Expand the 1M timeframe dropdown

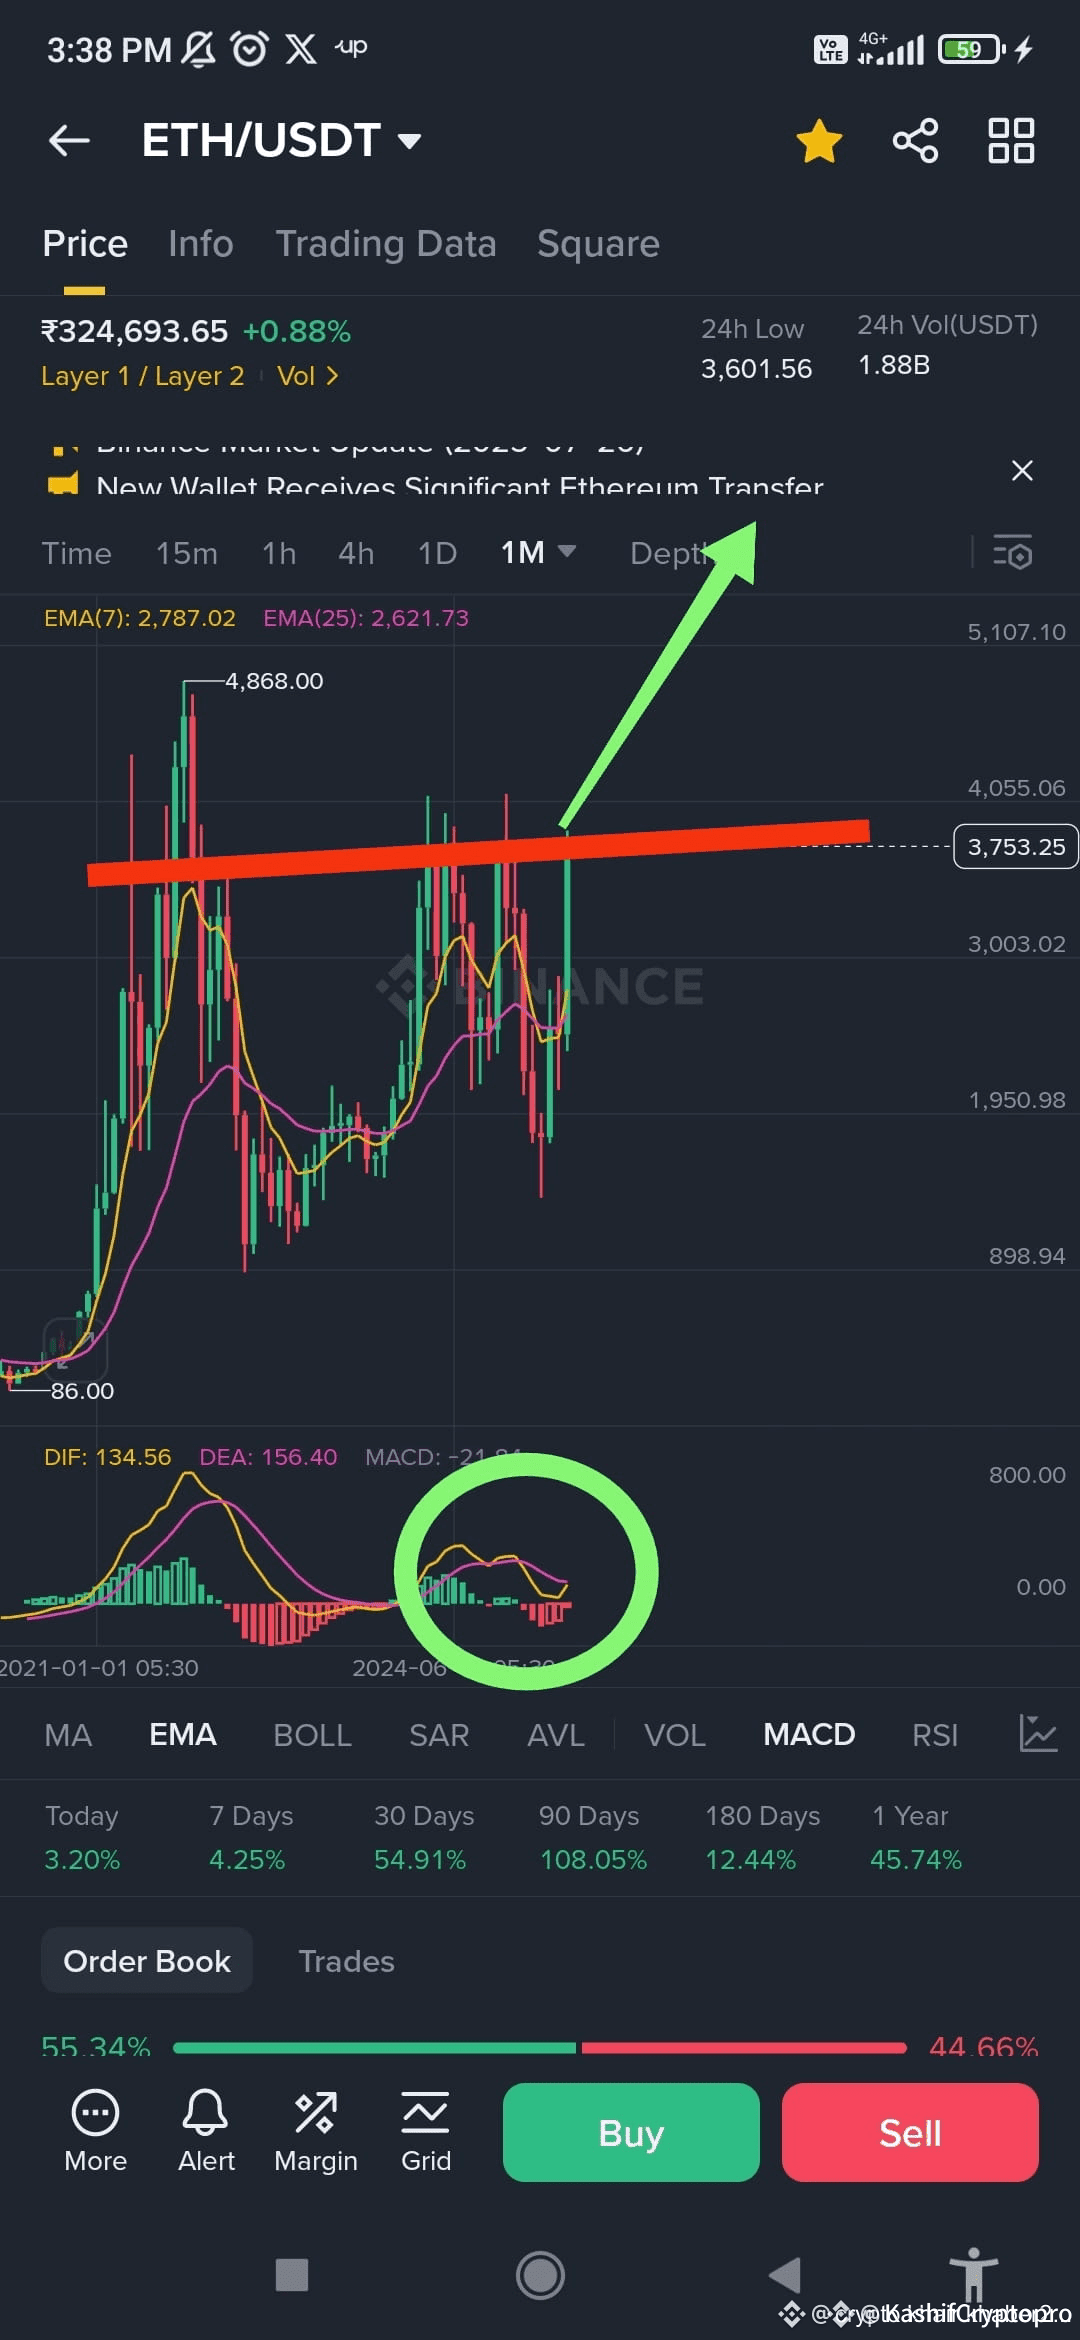567,551
